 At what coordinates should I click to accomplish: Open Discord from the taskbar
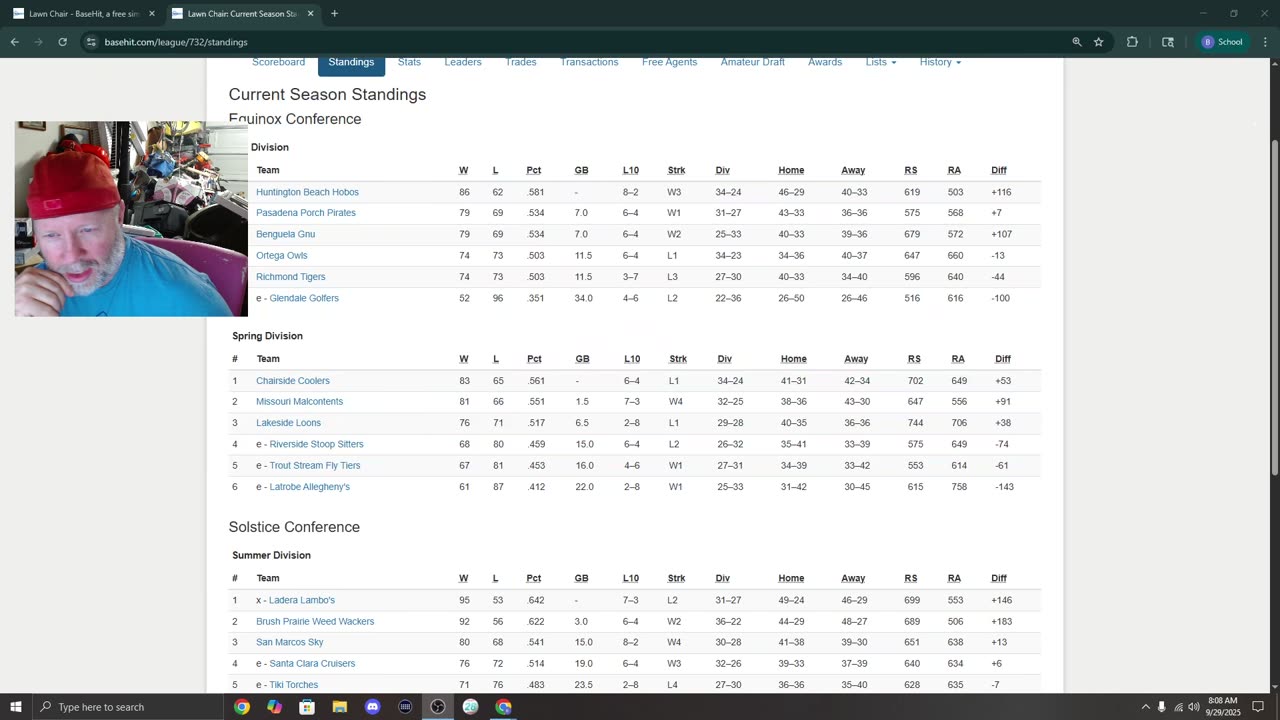coord(372,707)
